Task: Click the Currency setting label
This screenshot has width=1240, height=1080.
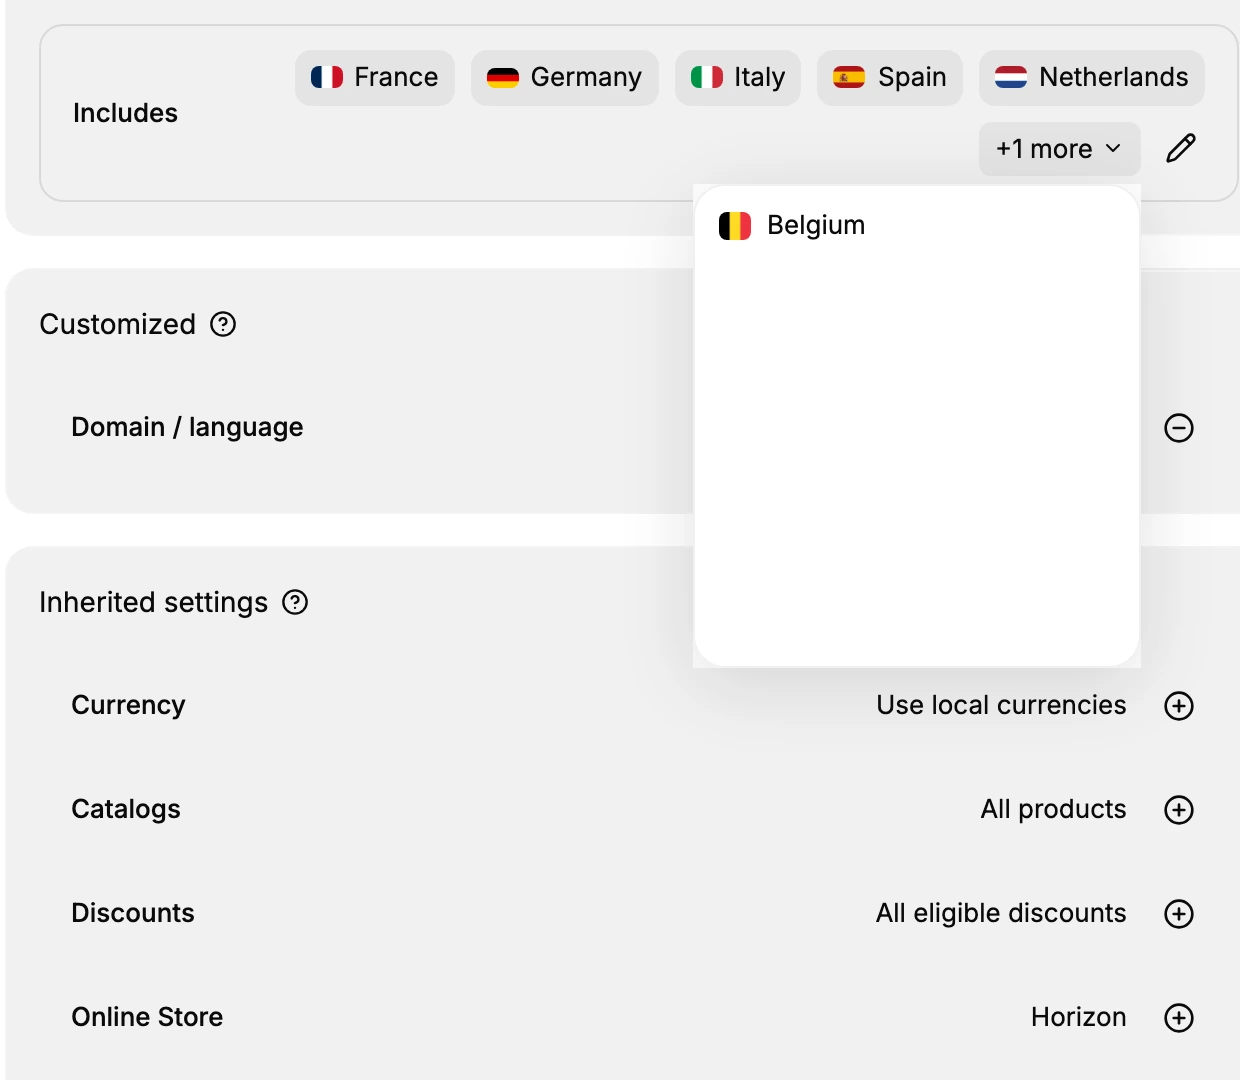Action: coord(128,705)
